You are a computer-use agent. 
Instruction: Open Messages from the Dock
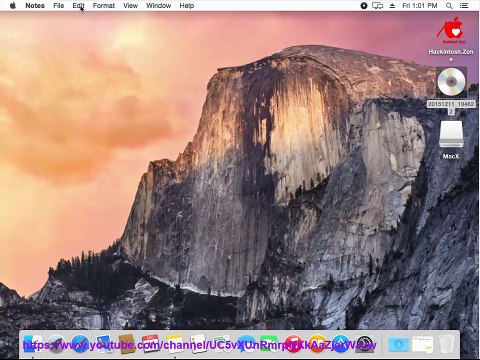pos(246,344)
